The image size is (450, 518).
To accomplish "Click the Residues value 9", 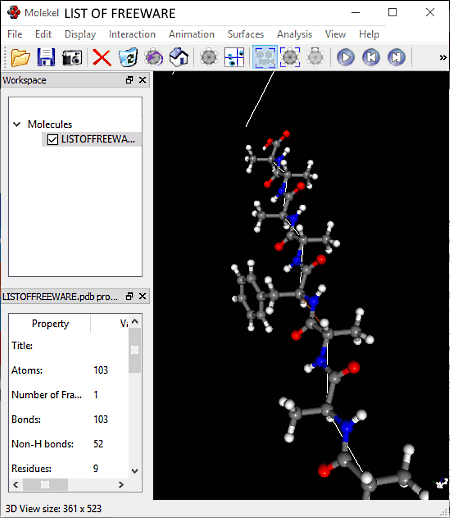I will click(96, 469).
